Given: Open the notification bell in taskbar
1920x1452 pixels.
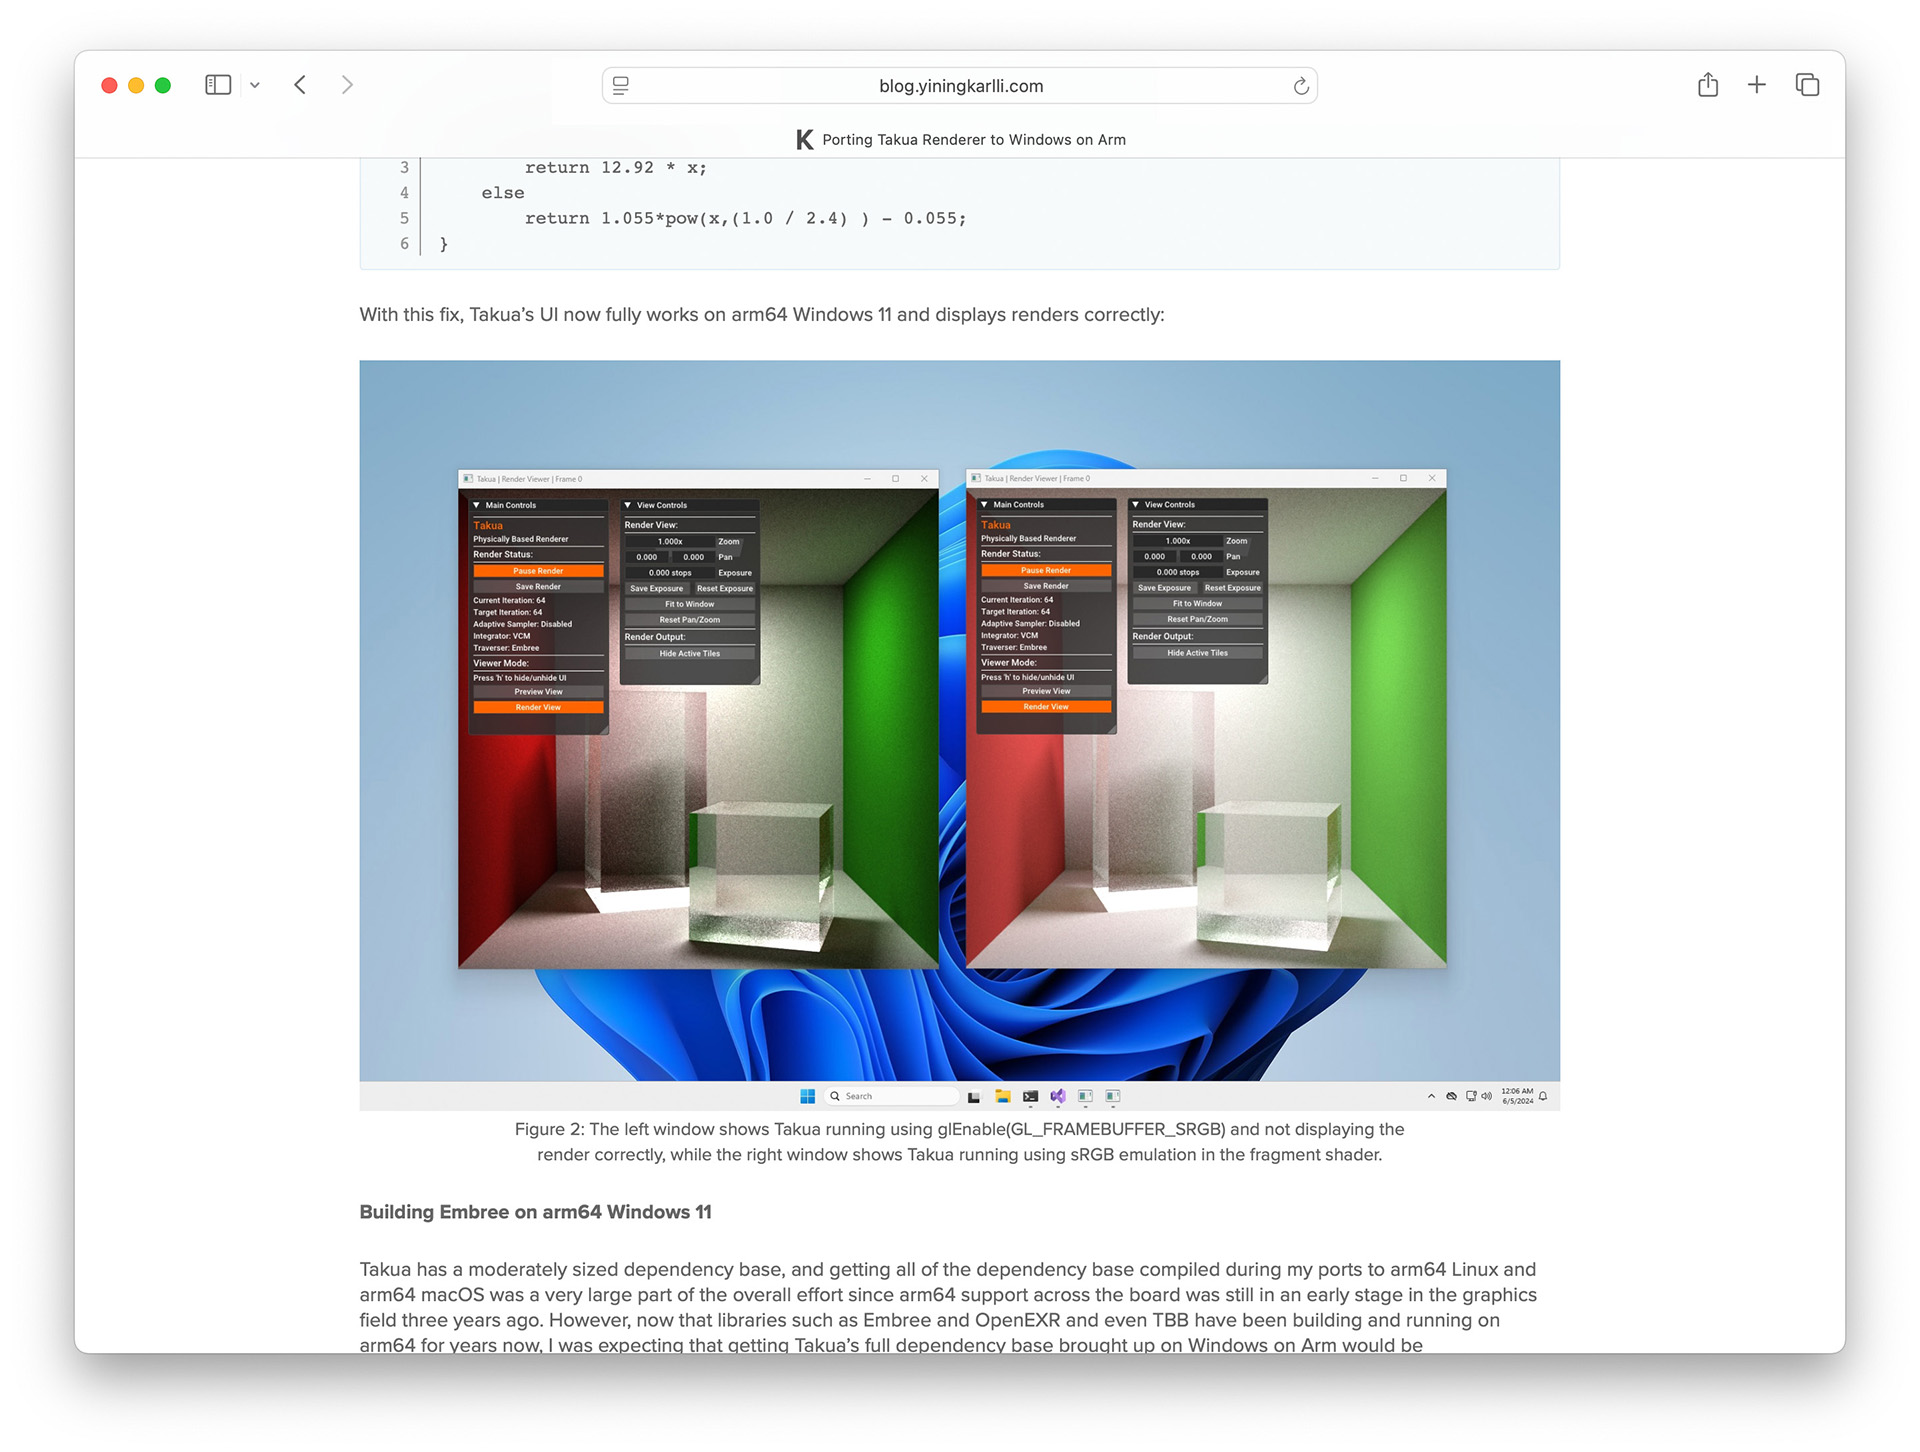Looking at the screenshot, I should pos(1544,1096).
